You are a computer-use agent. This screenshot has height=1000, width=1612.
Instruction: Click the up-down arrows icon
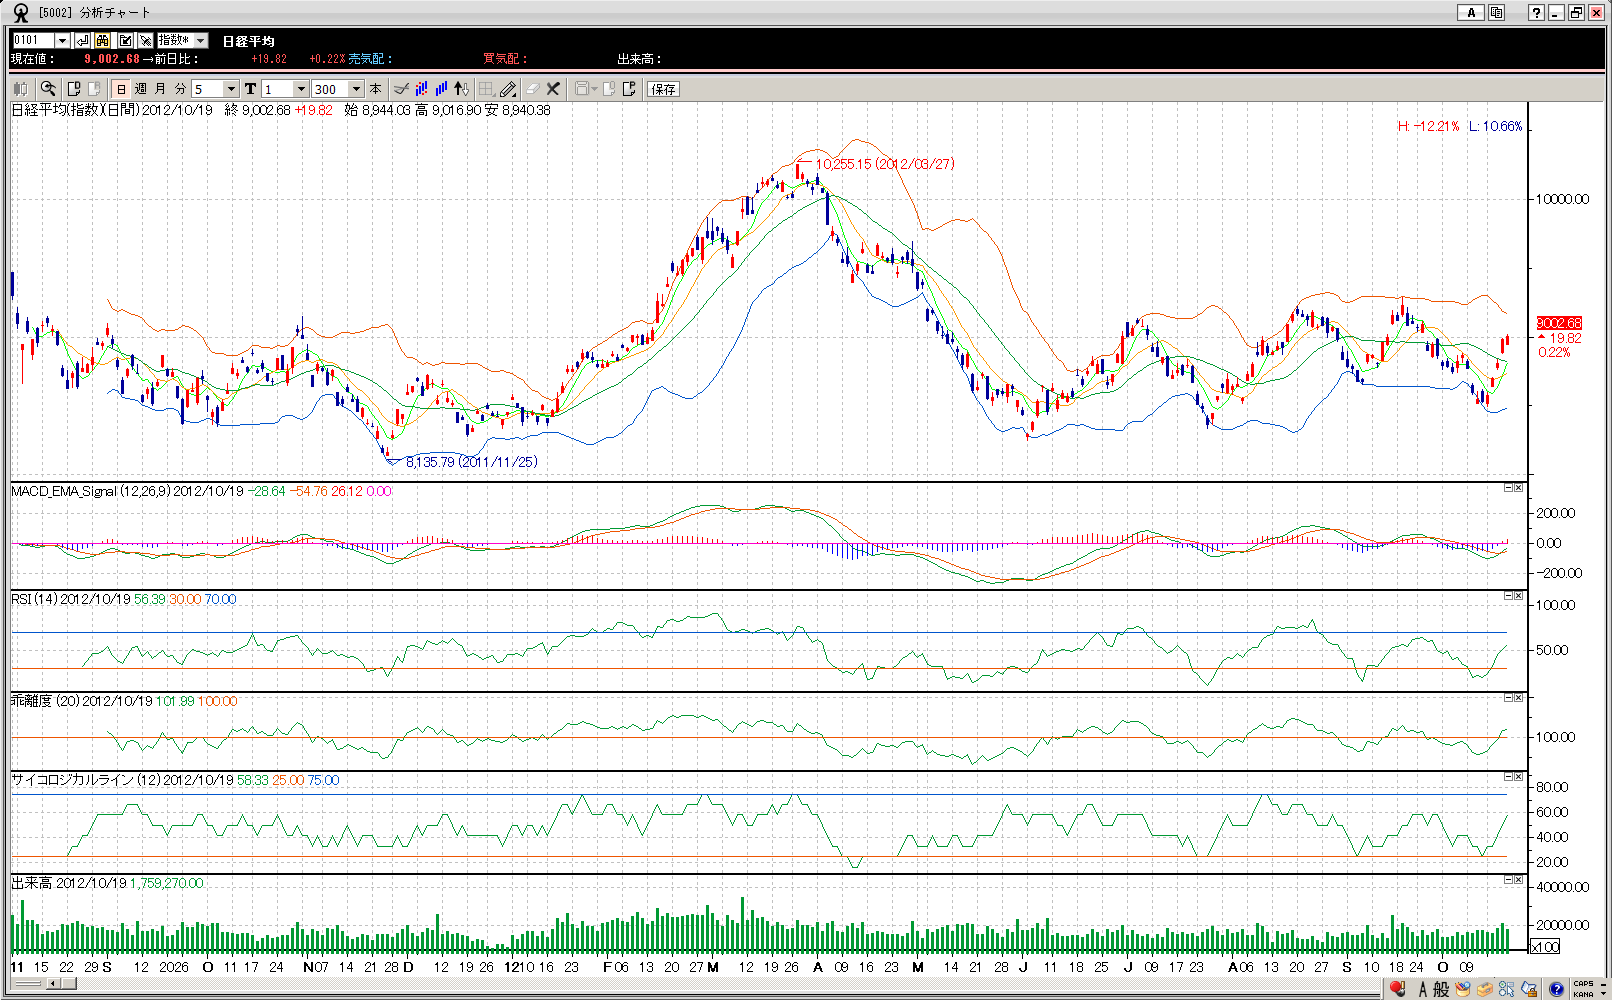[x=461, y=89]
